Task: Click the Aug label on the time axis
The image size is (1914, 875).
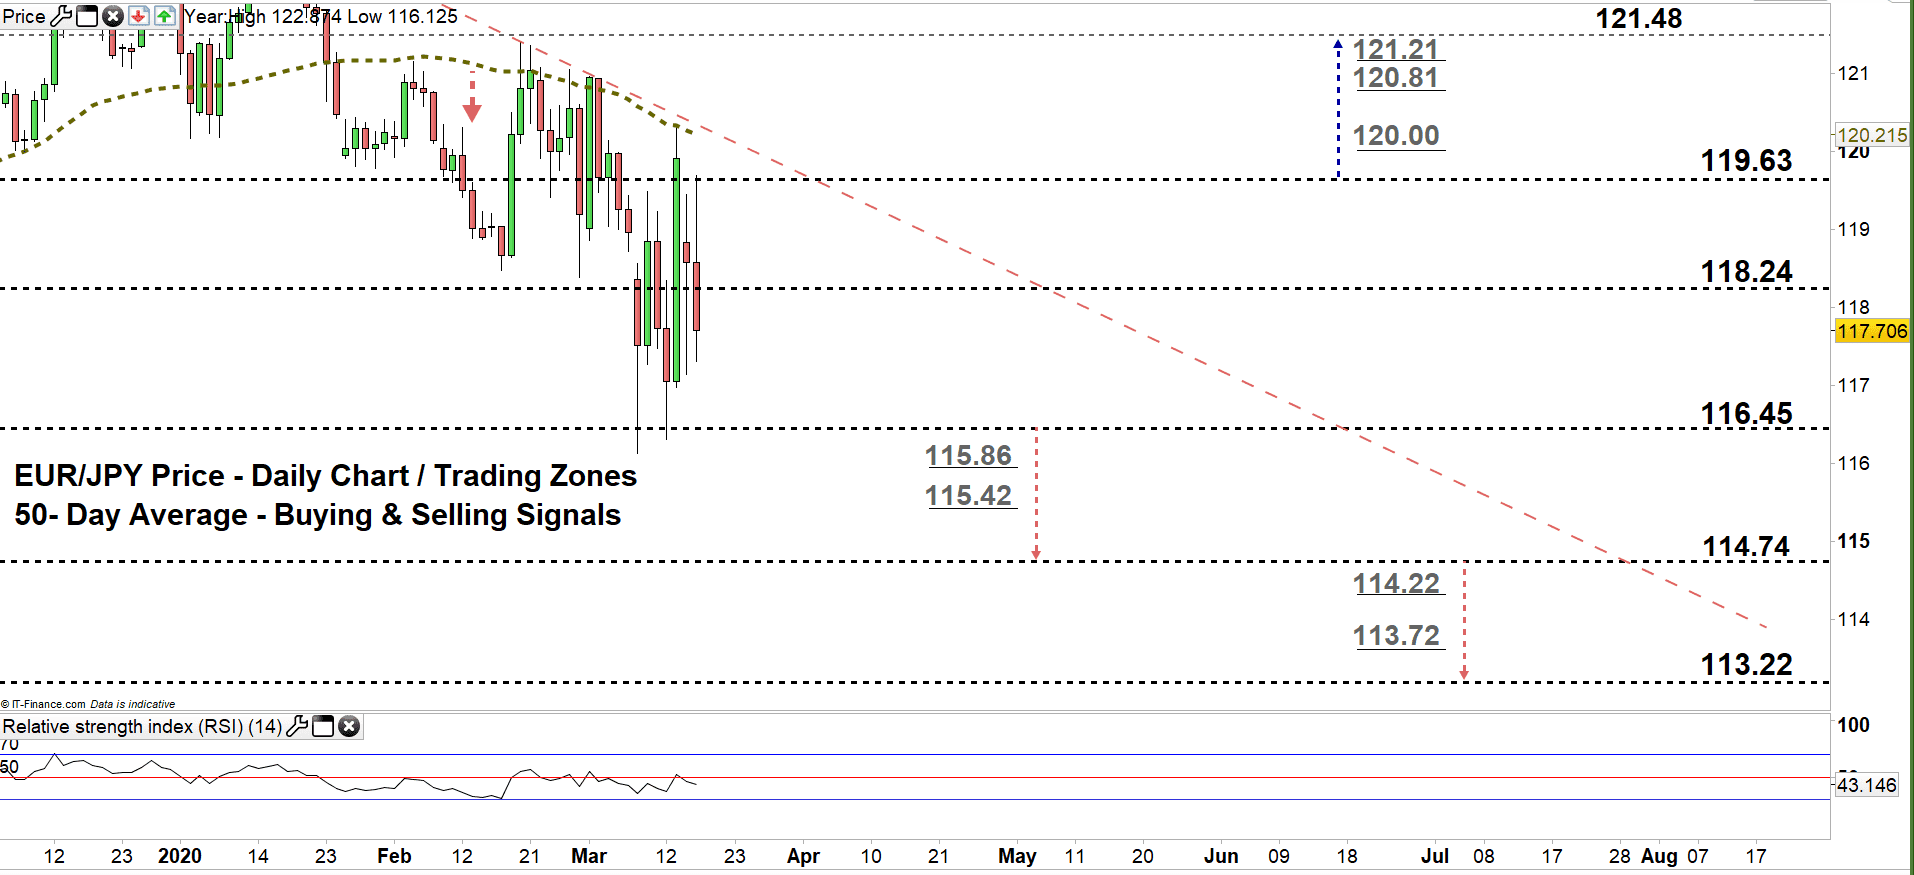Action: (x=1659, y=856)
